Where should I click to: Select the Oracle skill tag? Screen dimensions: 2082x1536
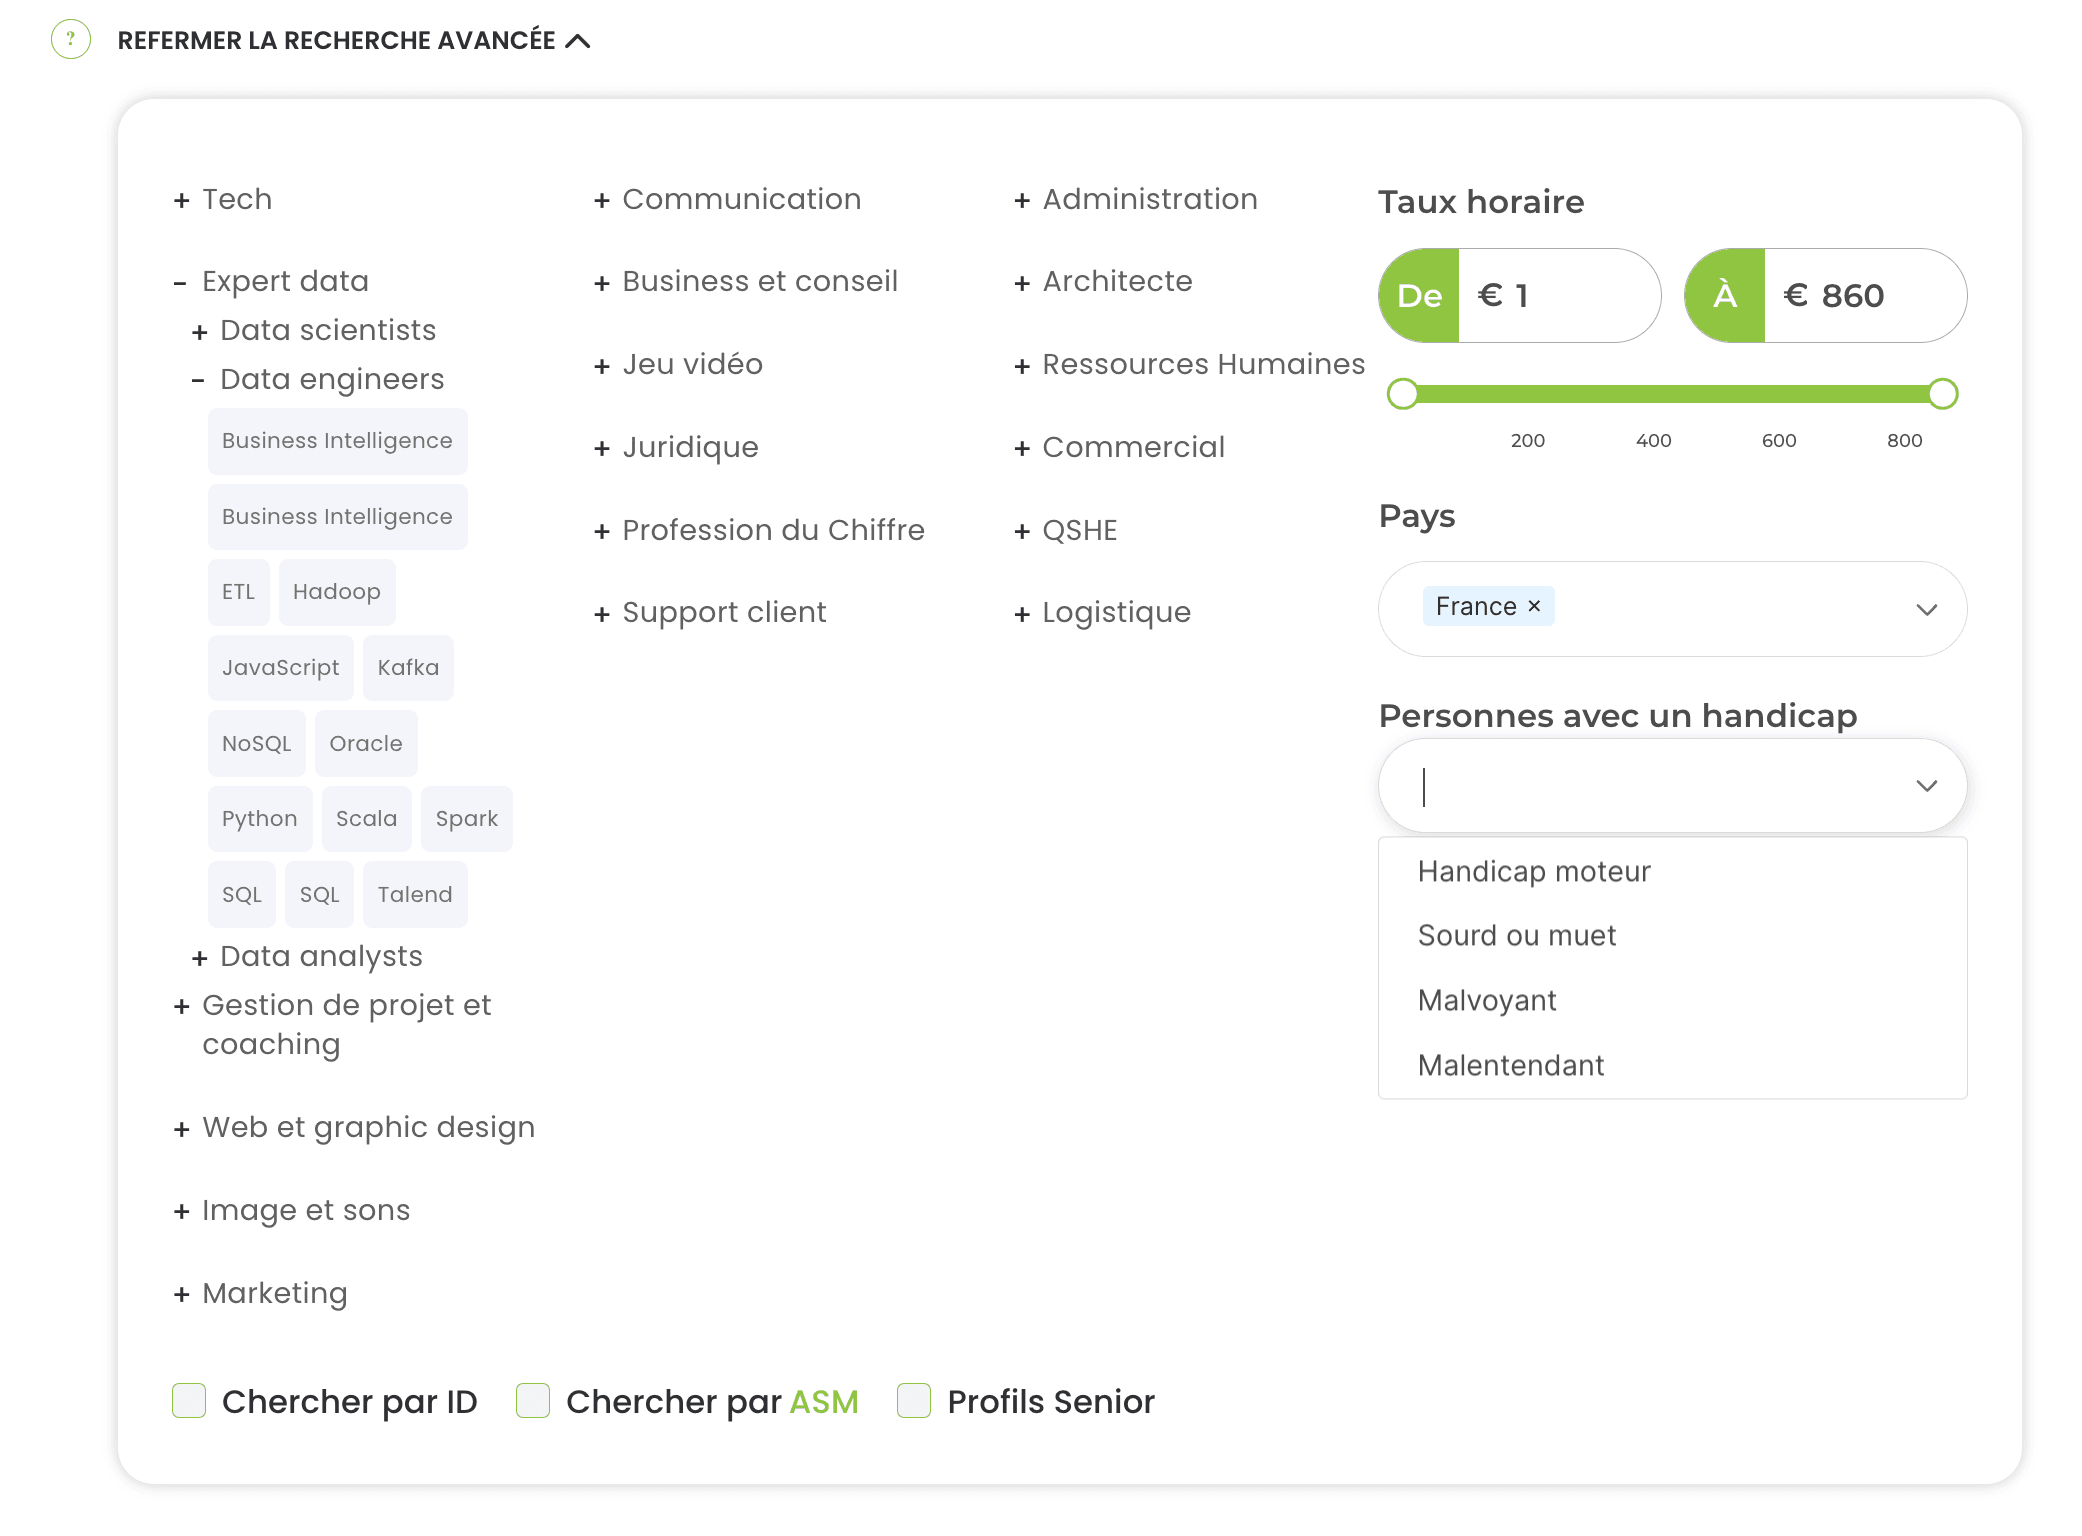(366, 743)
